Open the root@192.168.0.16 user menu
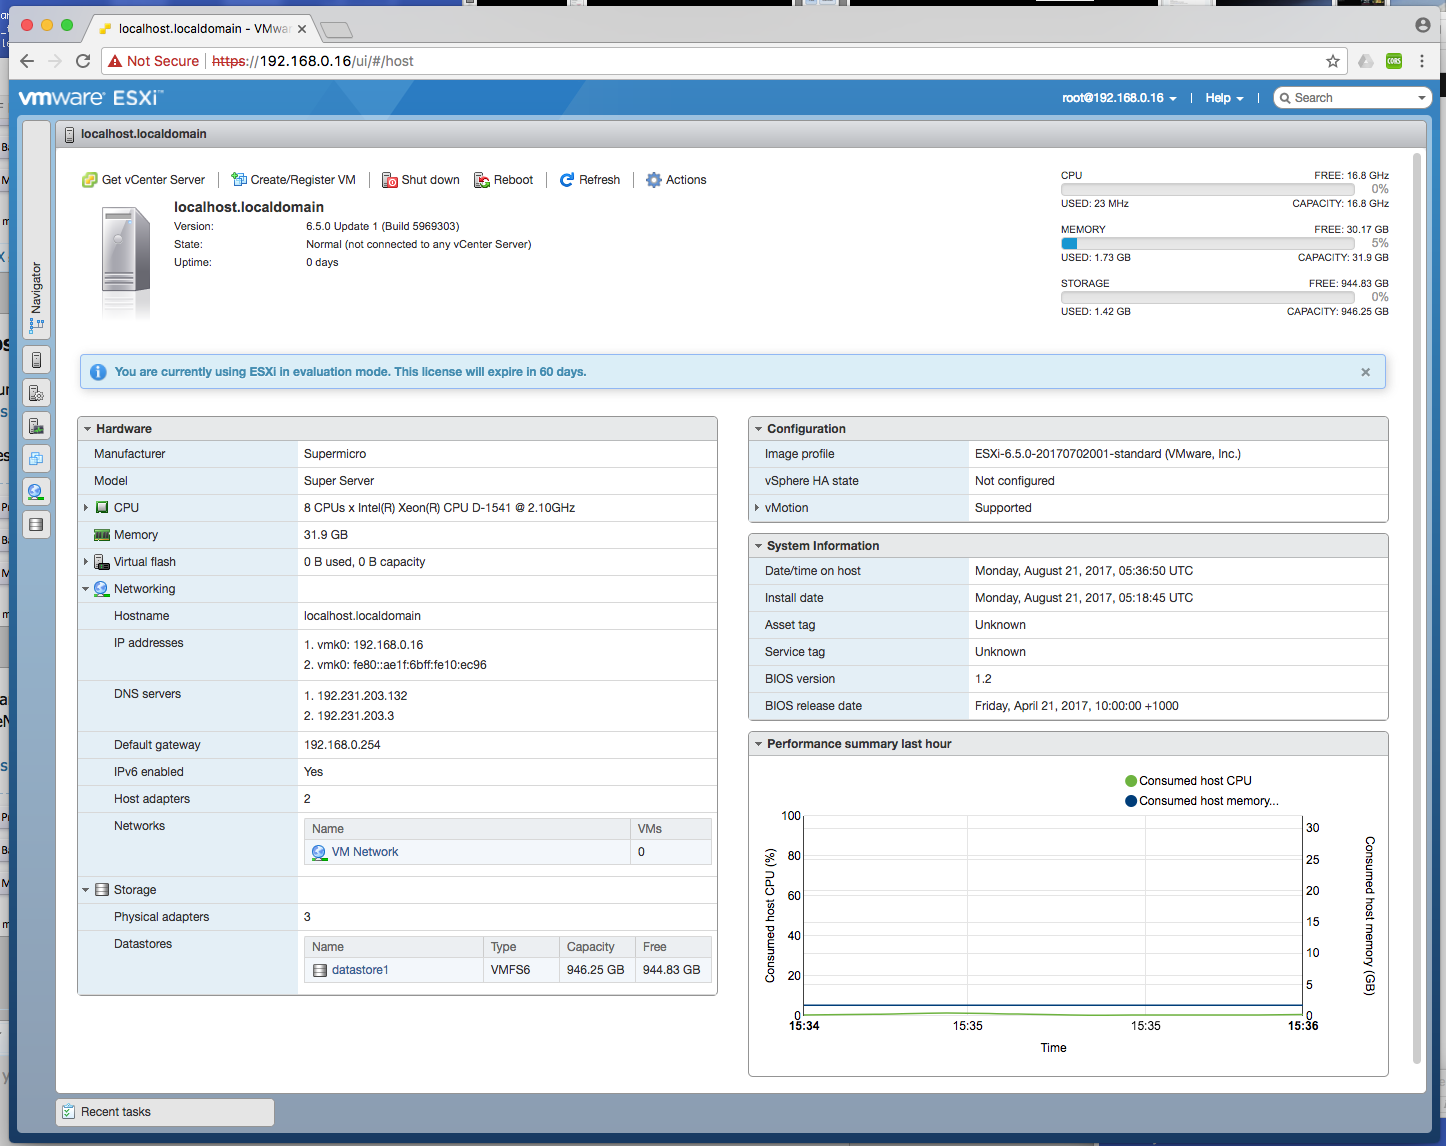The width and height of the screenshot is (1446, 1146). pyautogui.click(x=1119, y=98)
